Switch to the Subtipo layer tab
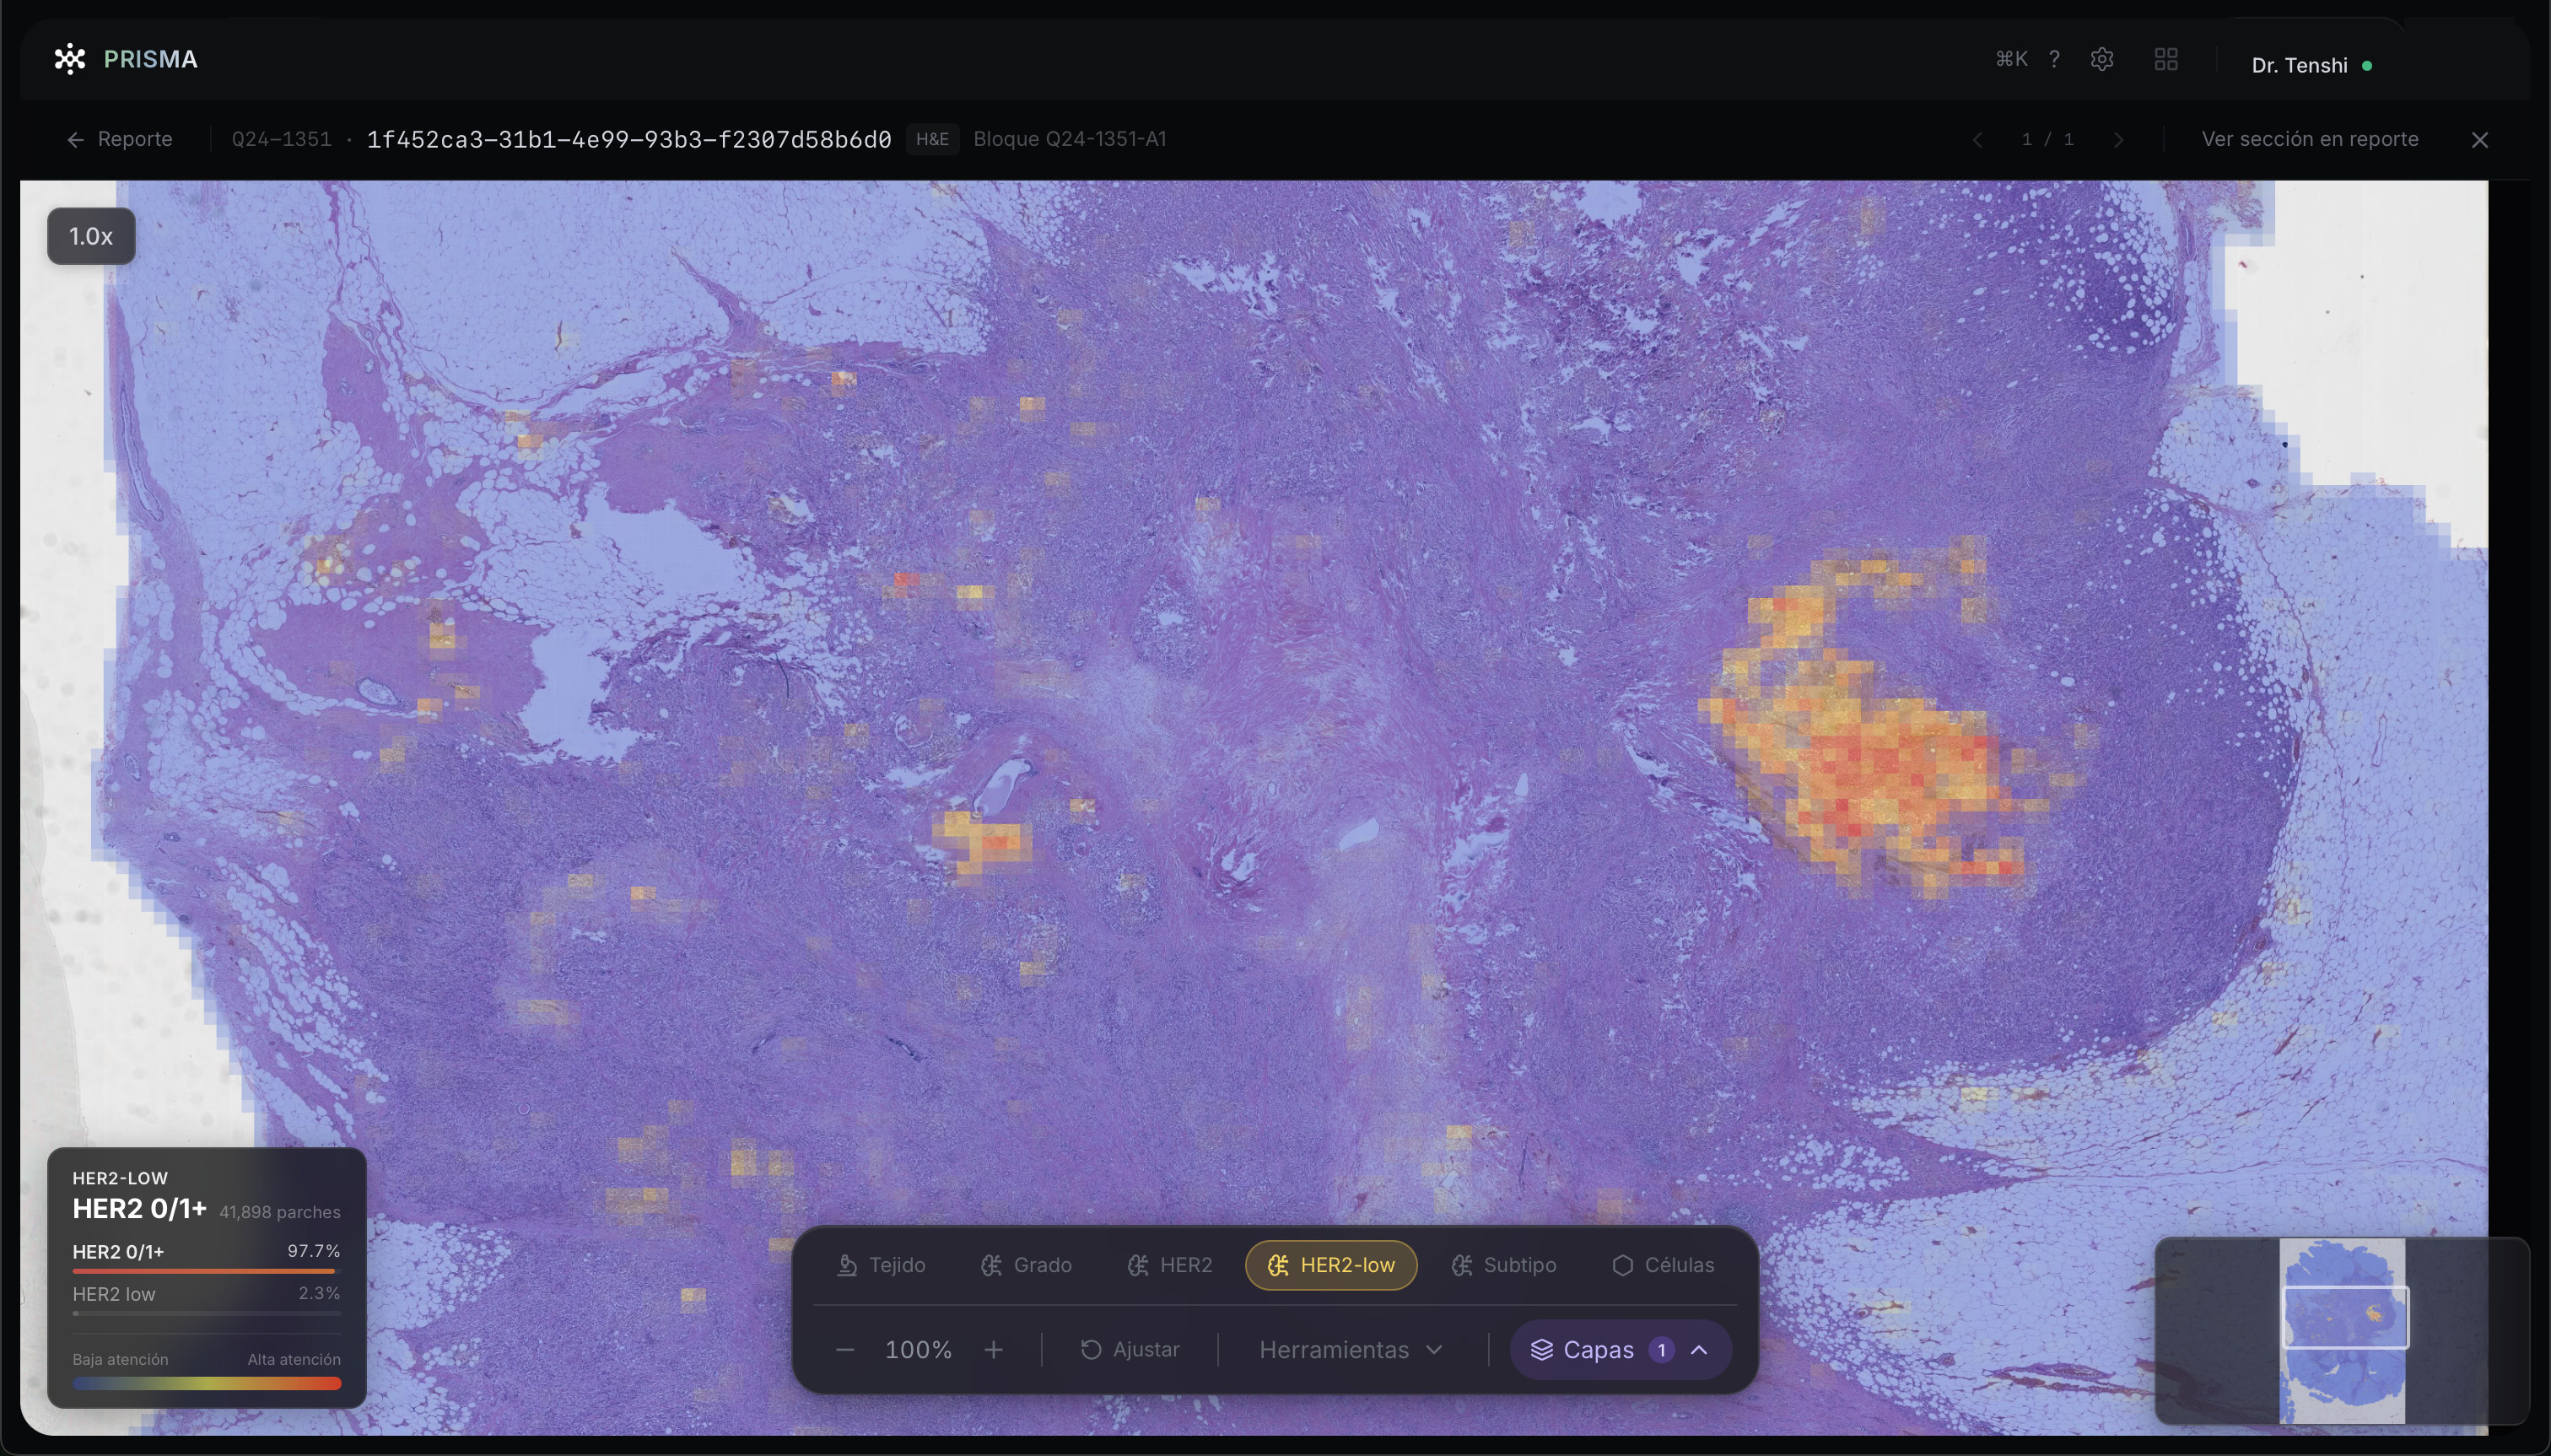Screen dimensions: 2551x1456 pyautogui.click(x=1504, y=1265)
